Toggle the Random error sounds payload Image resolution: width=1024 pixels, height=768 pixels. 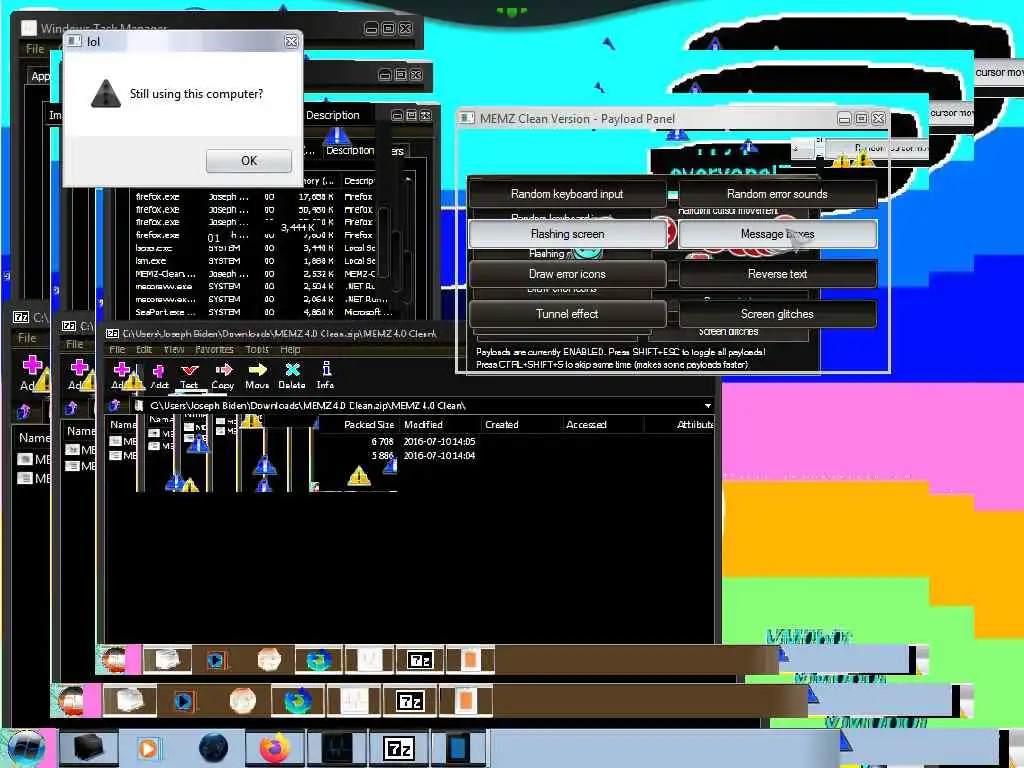click(x=777, y=194)
